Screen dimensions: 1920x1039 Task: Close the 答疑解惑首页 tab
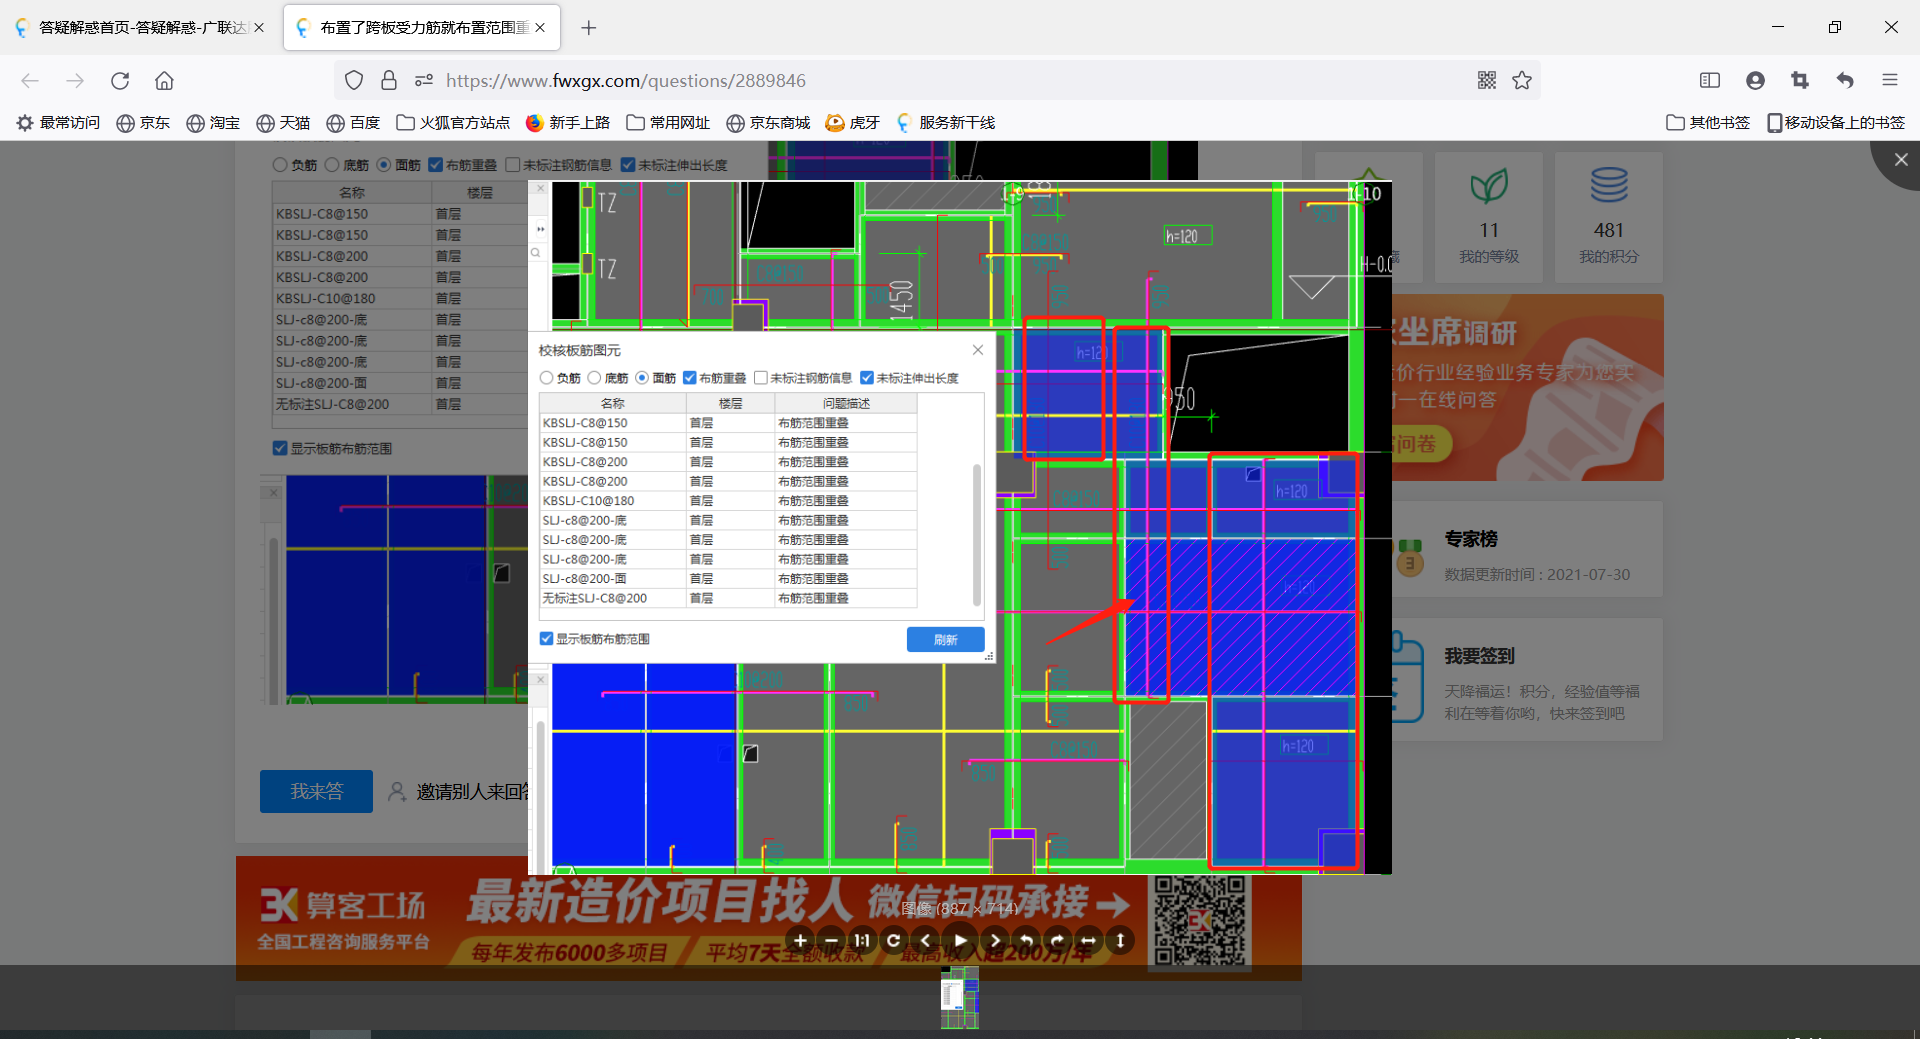(x=259, y=28)
